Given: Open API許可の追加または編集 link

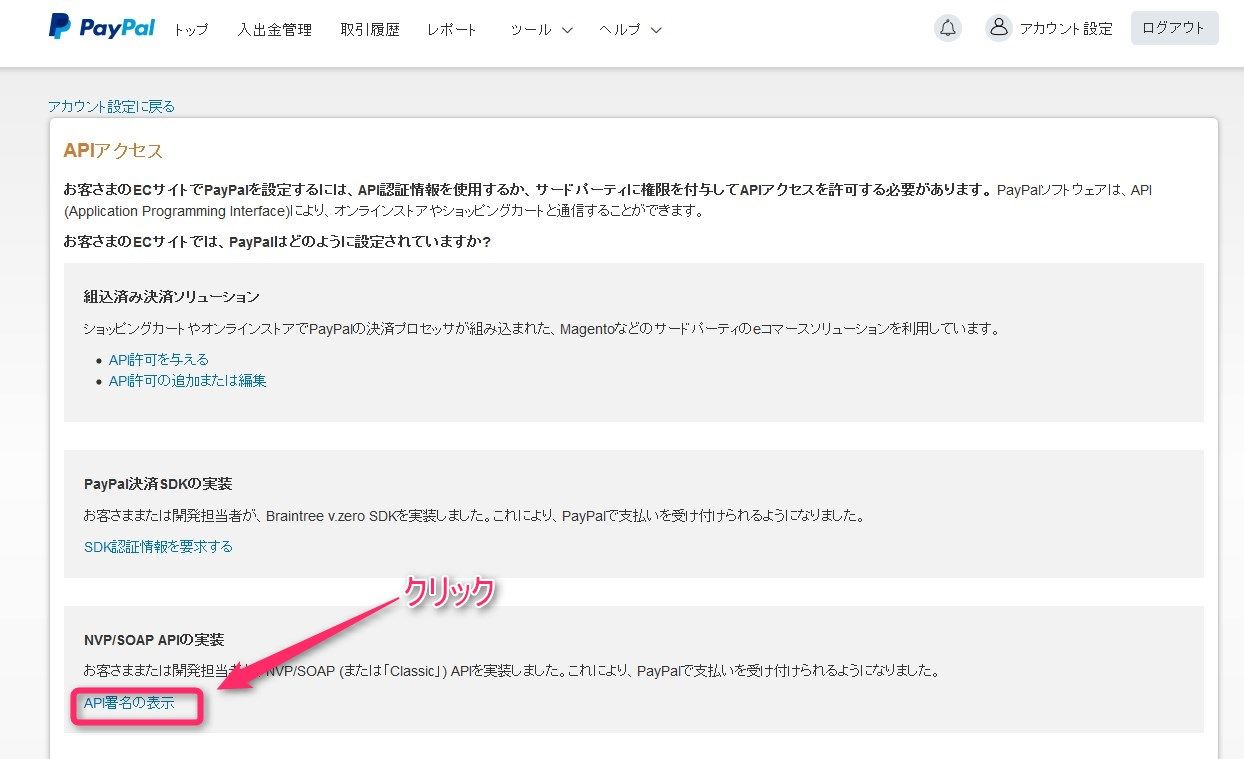Looking at the screenshot, I should (188, 380).
